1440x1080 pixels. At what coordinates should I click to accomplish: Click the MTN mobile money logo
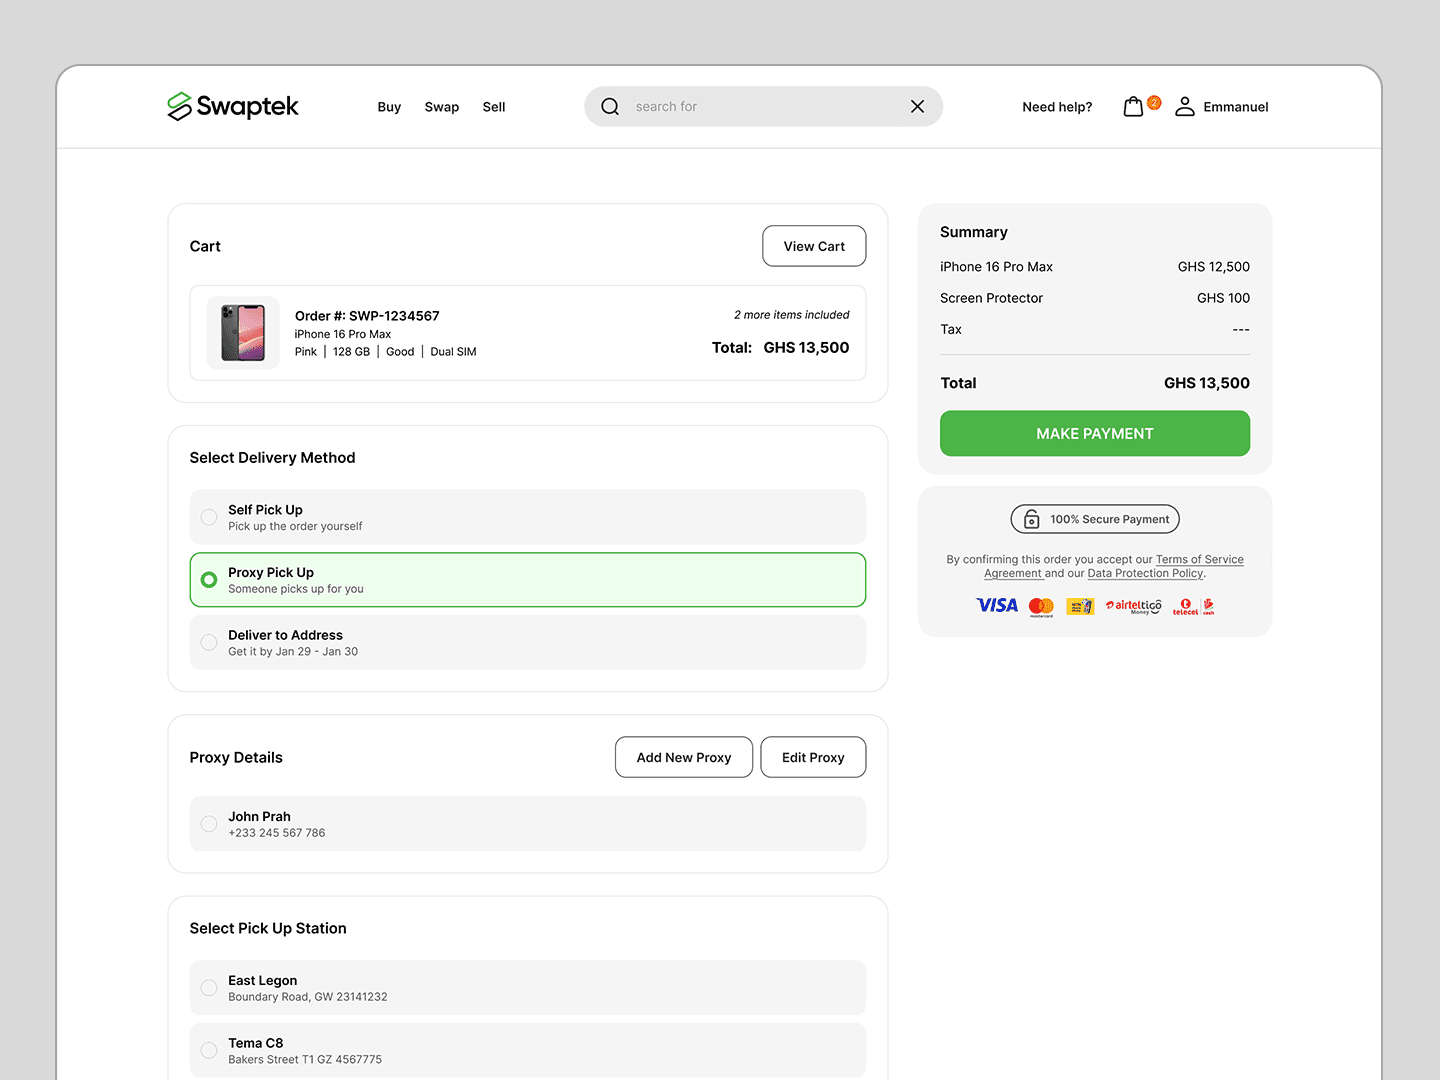(x=1080, y=607)
